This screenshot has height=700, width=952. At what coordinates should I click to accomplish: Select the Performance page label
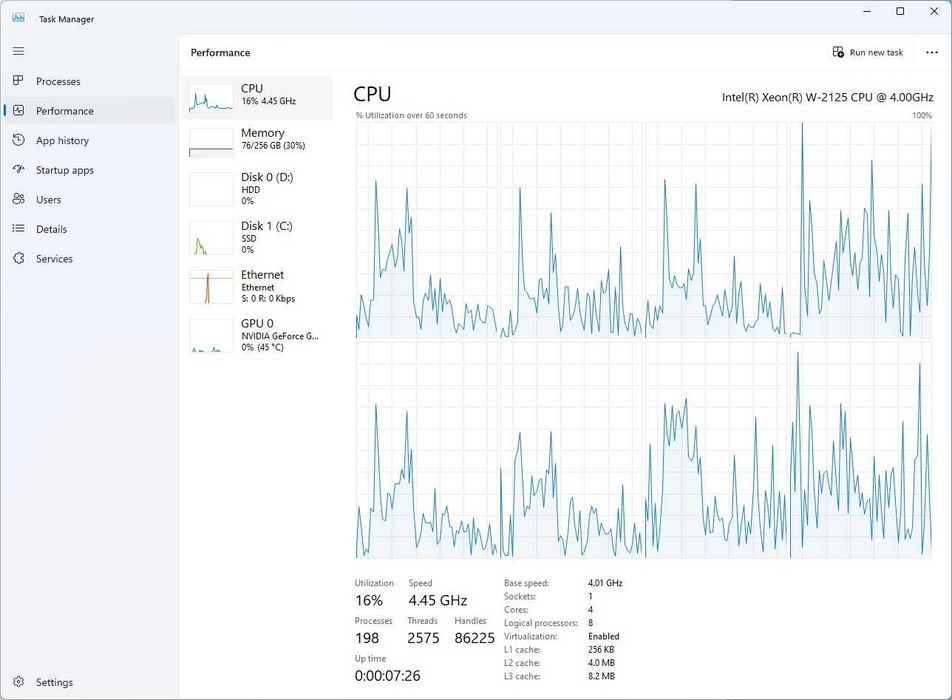point(65,111)
